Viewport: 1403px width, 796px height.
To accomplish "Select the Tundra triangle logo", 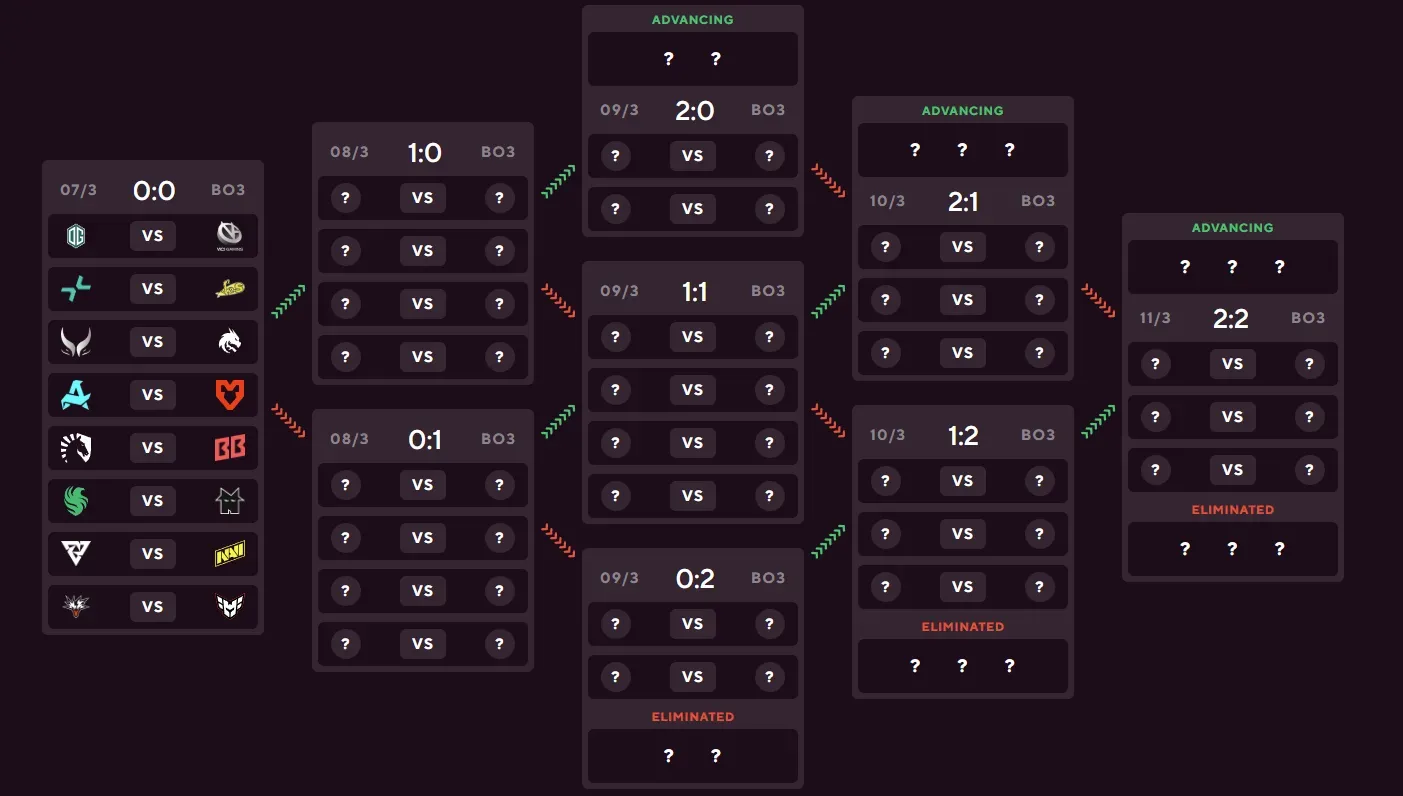I will (x=76, y=554).
